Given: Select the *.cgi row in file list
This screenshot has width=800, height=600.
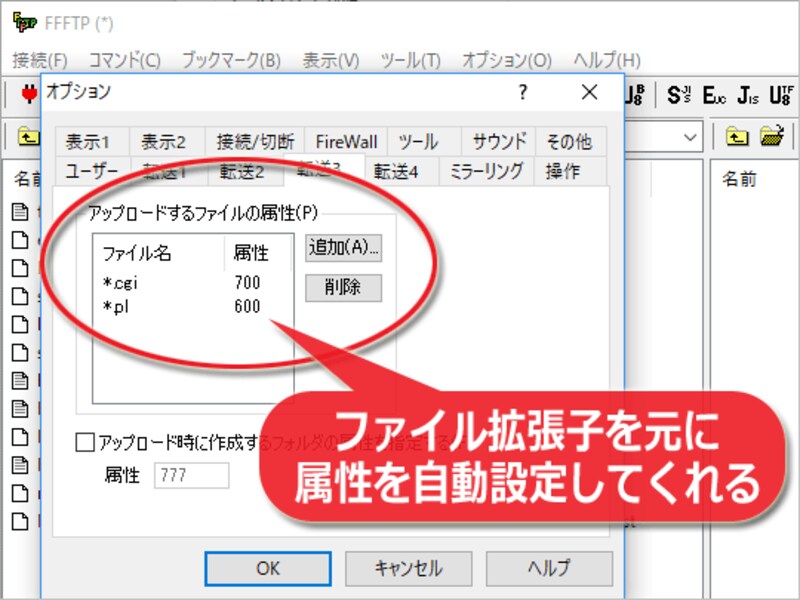Looking at the screenshot, I should [x=192, y=283].
